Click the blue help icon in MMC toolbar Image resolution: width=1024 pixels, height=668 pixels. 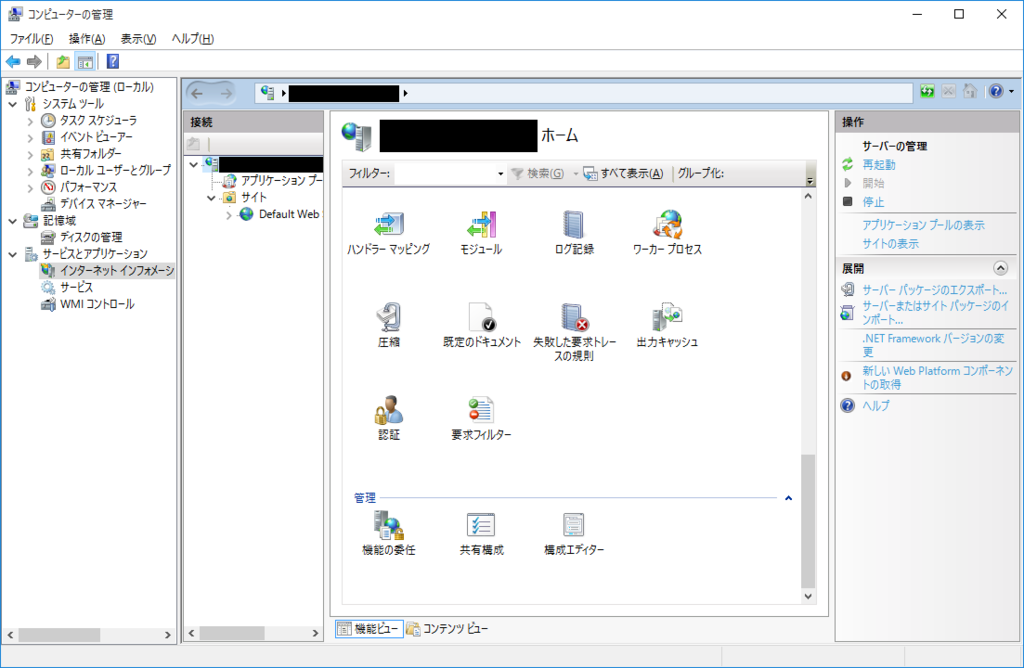coord(112,61)
